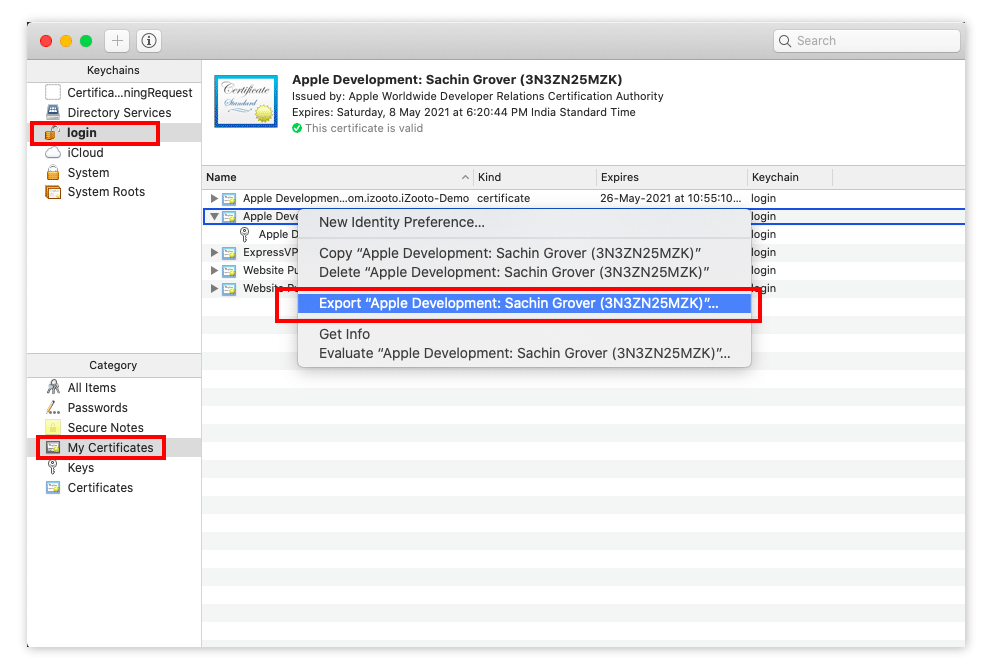The height and width of the screenshot is (667, 989).
Task: Expand the iZooto-Demo certificate row
Action: pyautogui.click(x=214, y=198)
